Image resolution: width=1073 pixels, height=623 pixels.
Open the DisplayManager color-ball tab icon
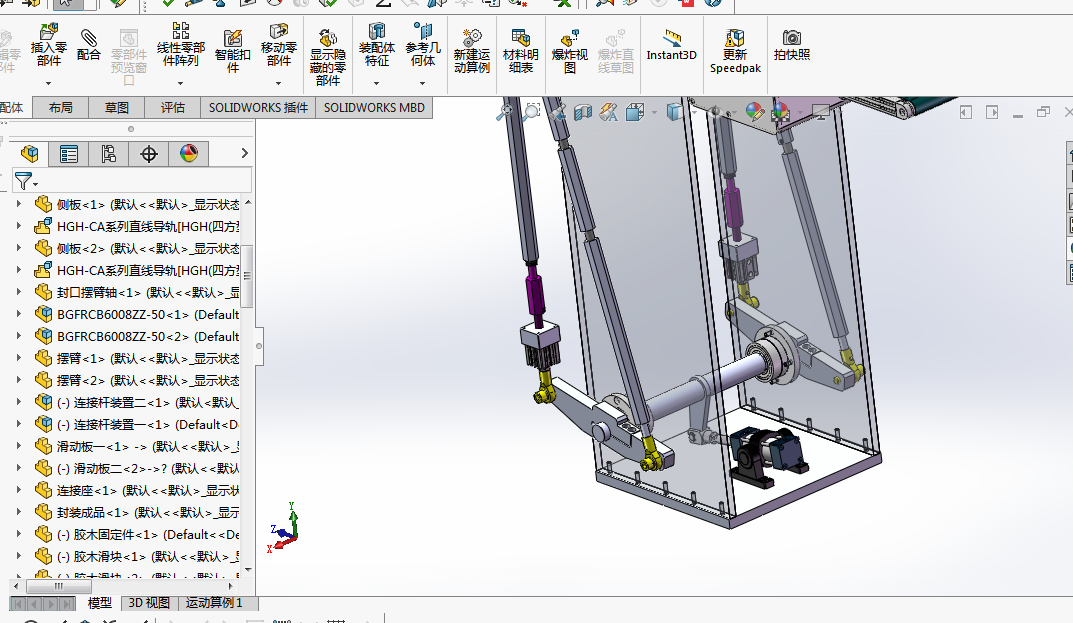(189, 153)
